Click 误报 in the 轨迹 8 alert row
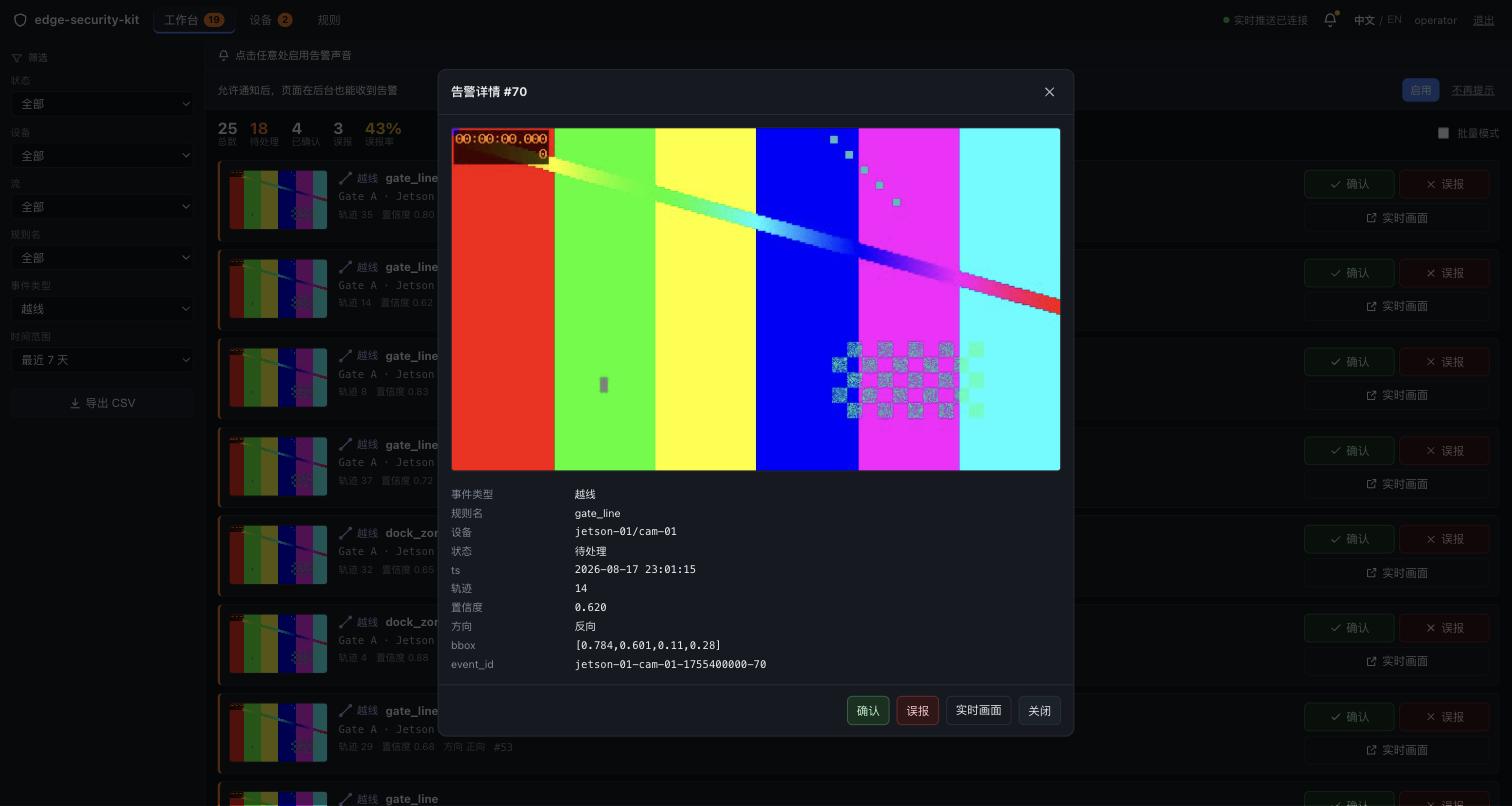1512x806 pixels. click(1444, 361)
